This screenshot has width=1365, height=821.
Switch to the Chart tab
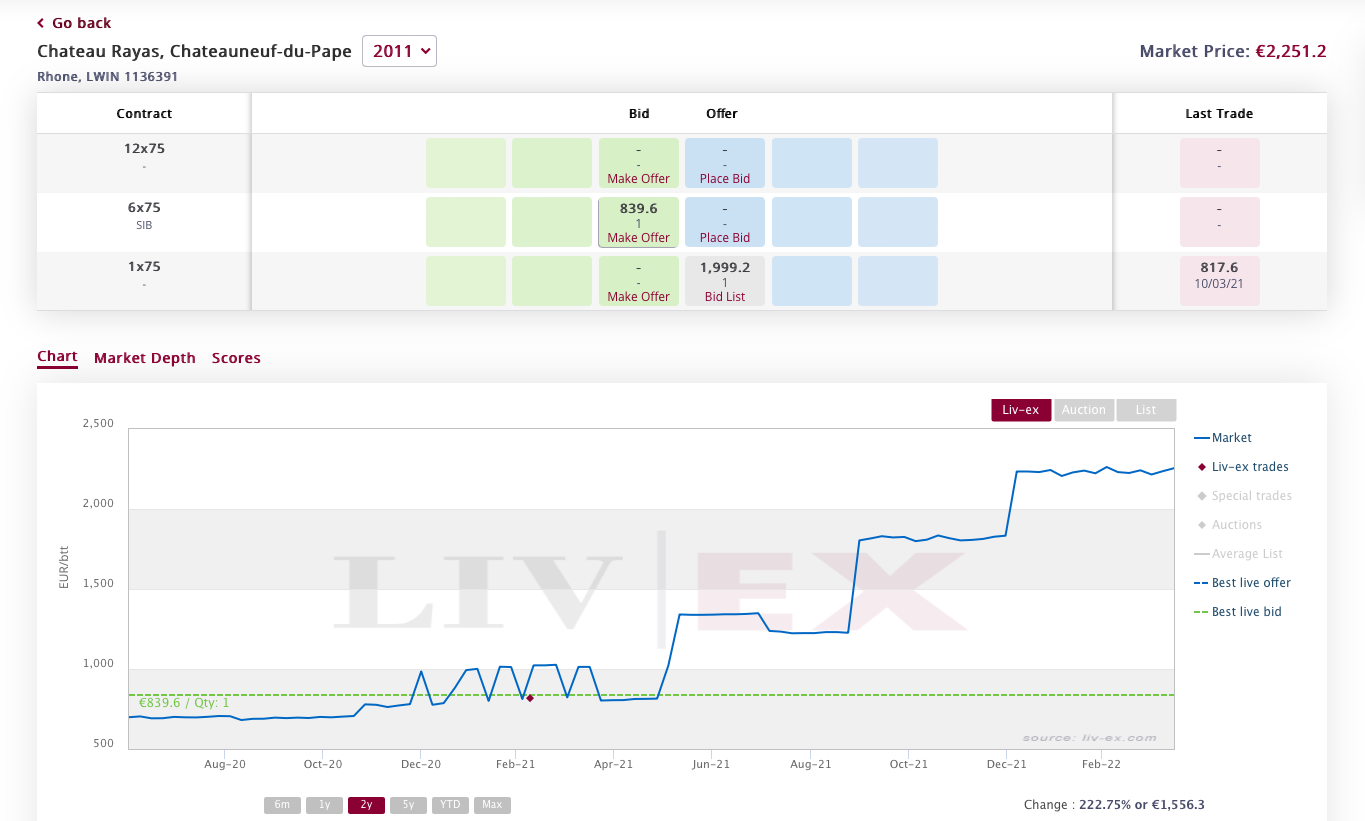click(x=57, y=357)
